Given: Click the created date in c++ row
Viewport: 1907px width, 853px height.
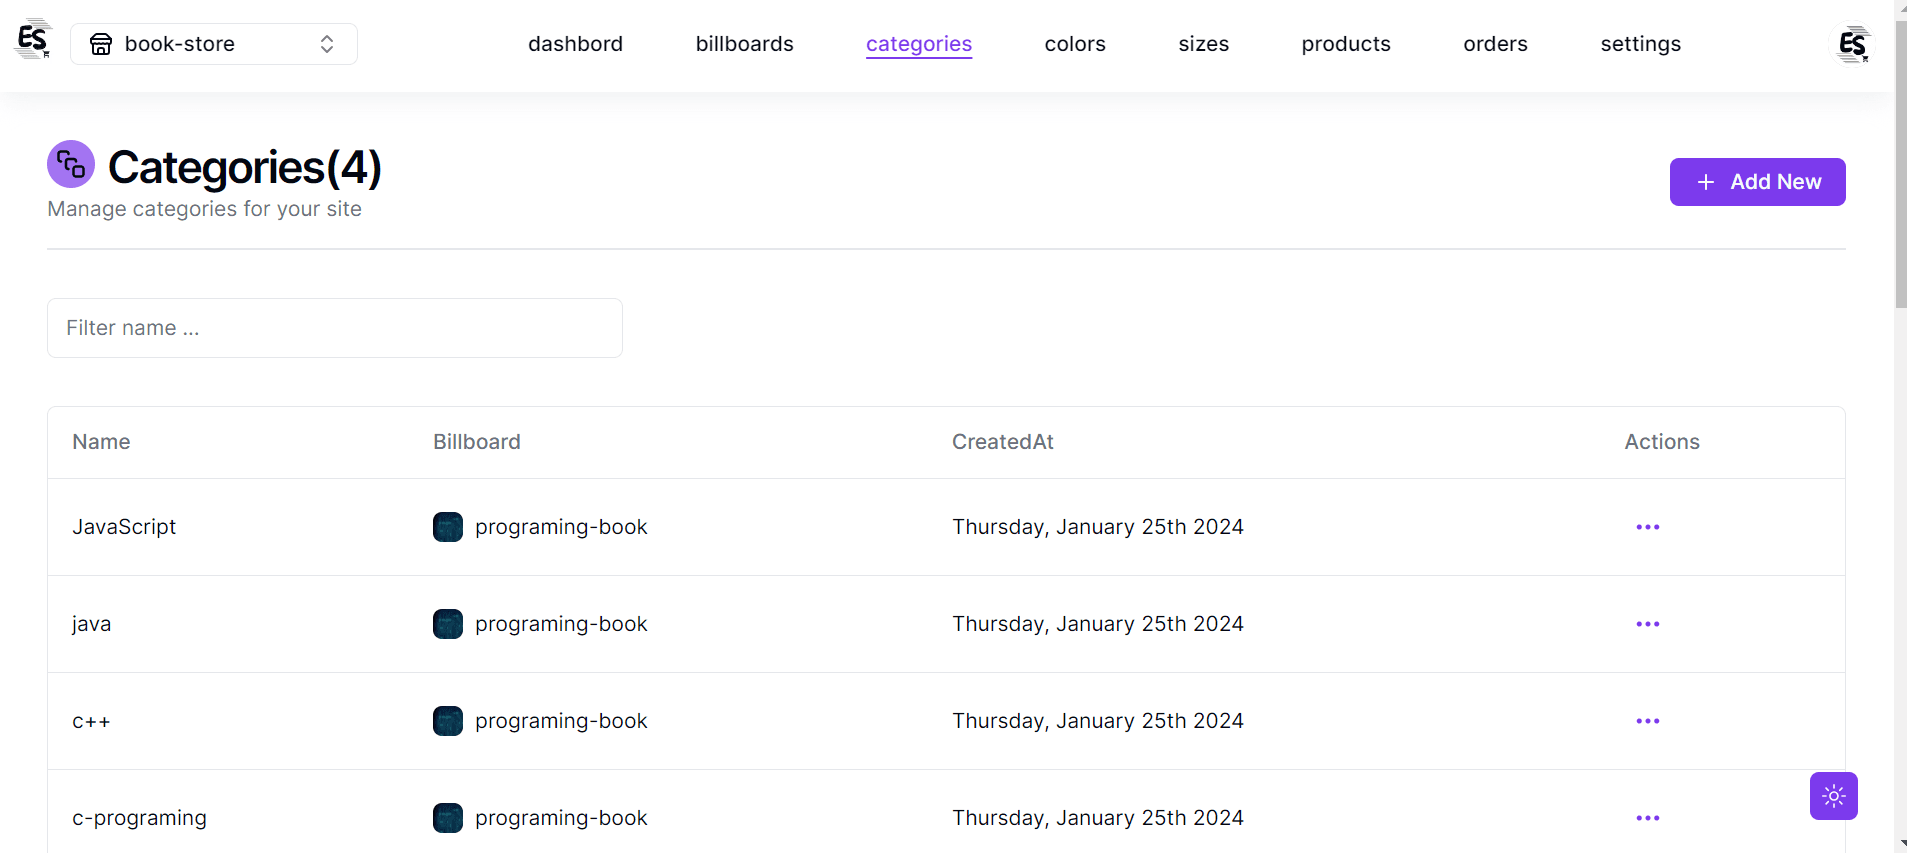Looking at the screenshot, I should coord(1098,721).
